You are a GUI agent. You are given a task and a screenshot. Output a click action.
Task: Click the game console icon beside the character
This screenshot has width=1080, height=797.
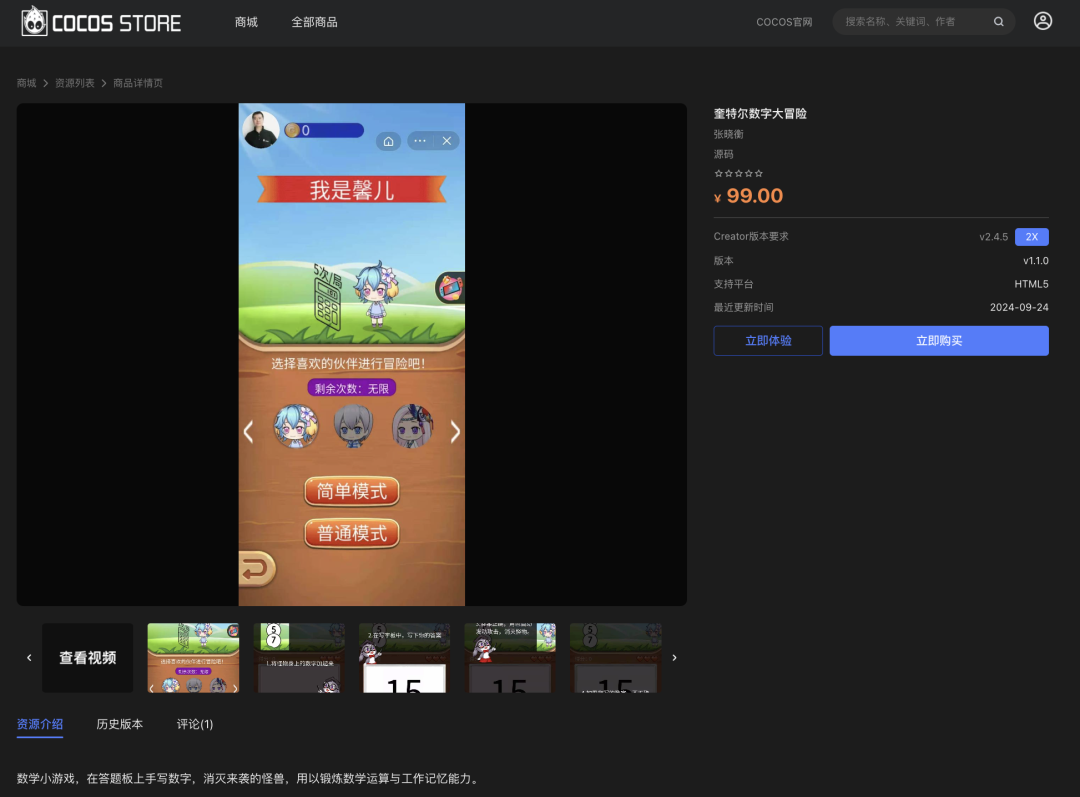pyautogui.click(x=452, y=287)
